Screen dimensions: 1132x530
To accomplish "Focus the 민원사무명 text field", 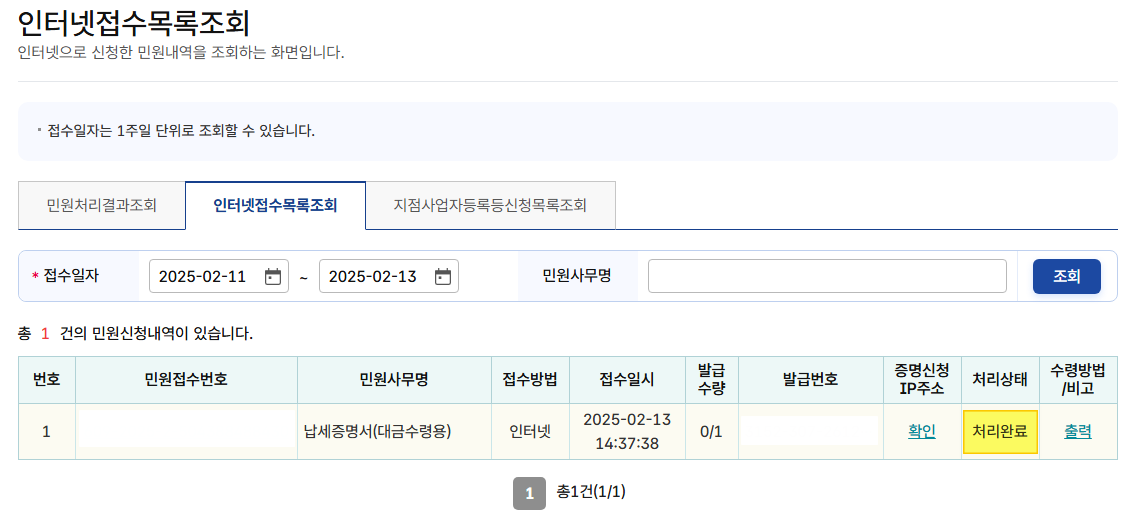I will pos(827,277).
